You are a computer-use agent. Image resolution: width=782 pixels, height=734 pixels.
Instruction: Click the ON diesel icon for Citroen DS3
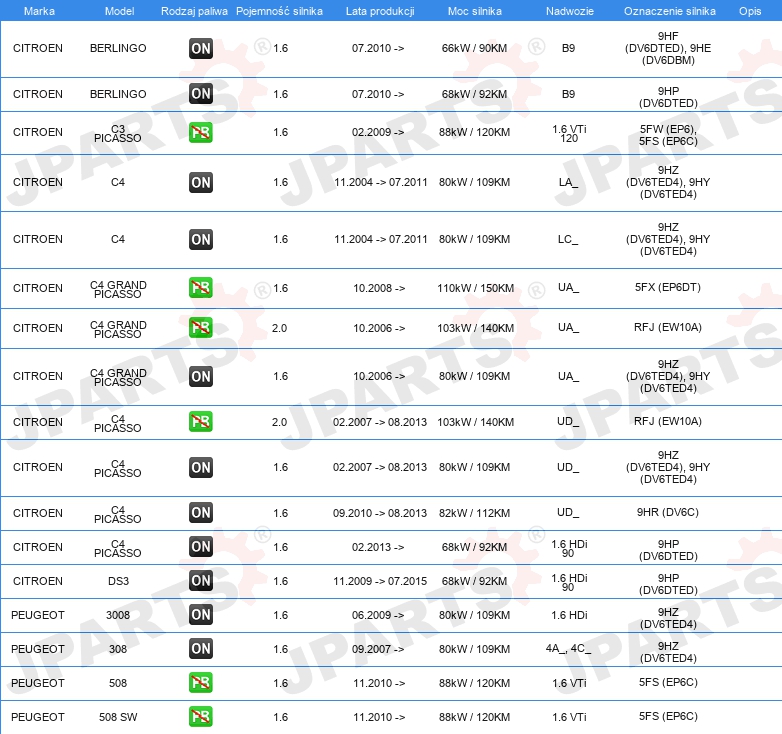click(201, 580)
